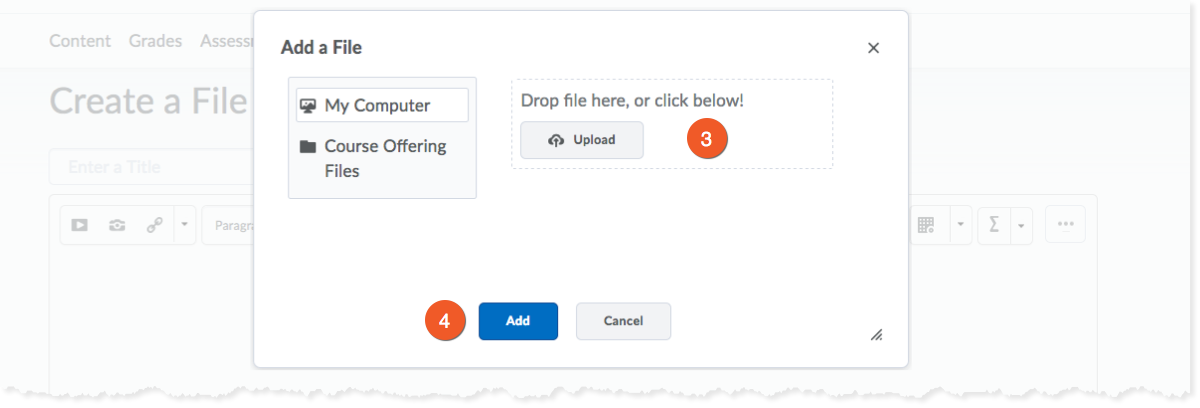Click the Insert Quicklink chain icon

155,226
